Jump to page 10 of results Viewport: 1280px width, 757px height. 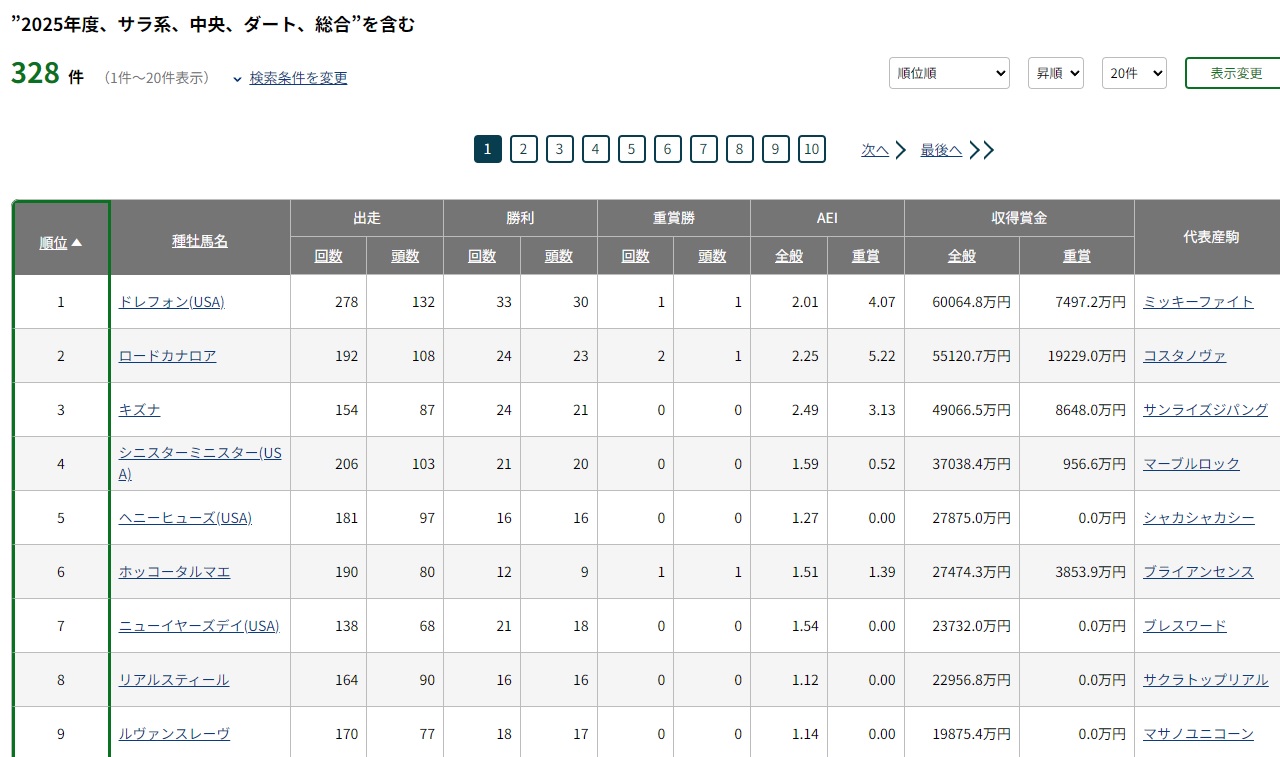click(x=811, y=150)
